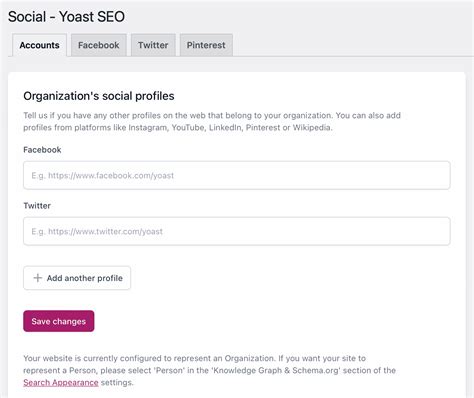Click the Twitter field label
The height and width of the screenshot is (398, 474).
(37, 206)
